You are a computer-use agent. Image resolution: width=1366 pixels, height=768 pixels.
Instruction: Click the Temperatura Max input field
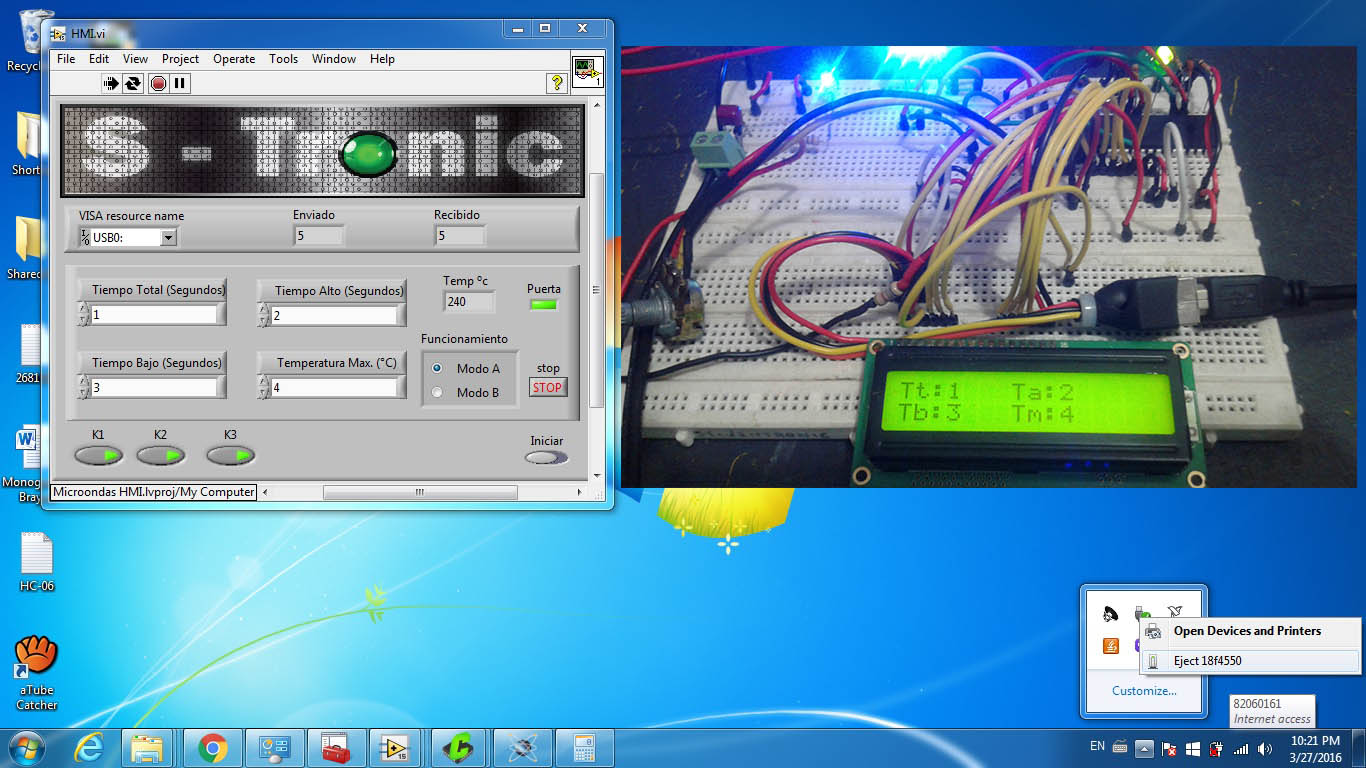click(334, 387)
